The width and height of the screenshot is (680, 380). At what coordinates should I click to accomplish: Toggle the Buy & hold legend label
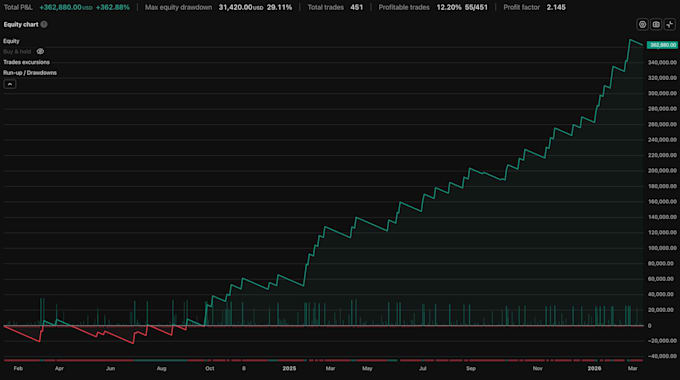coord(17,52)
